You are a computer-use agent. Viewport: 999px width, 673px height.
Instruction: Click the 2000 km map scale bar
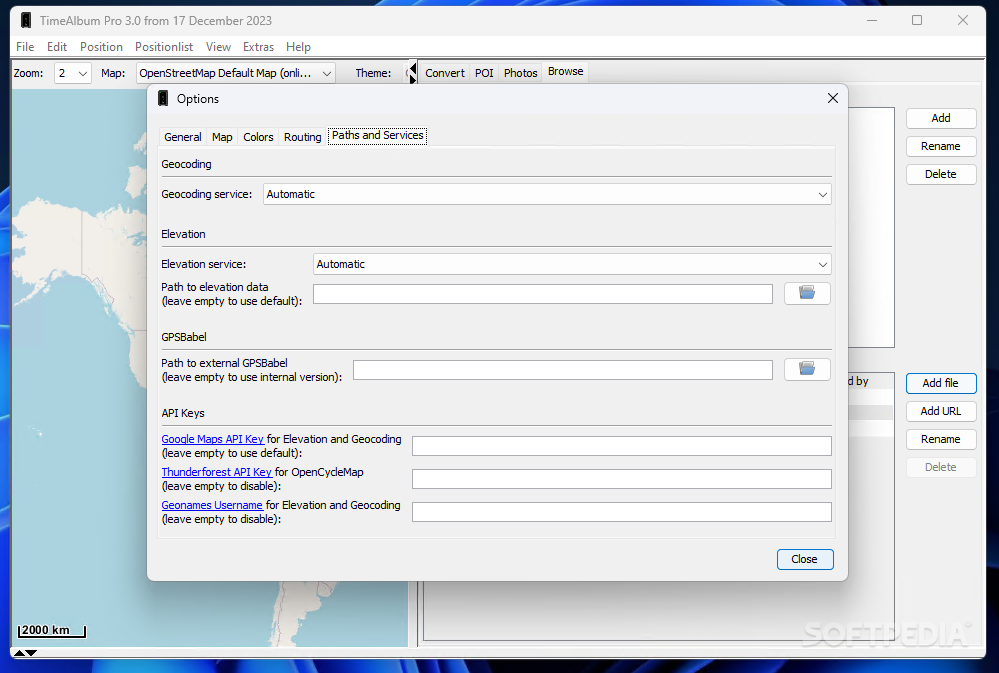51,630
